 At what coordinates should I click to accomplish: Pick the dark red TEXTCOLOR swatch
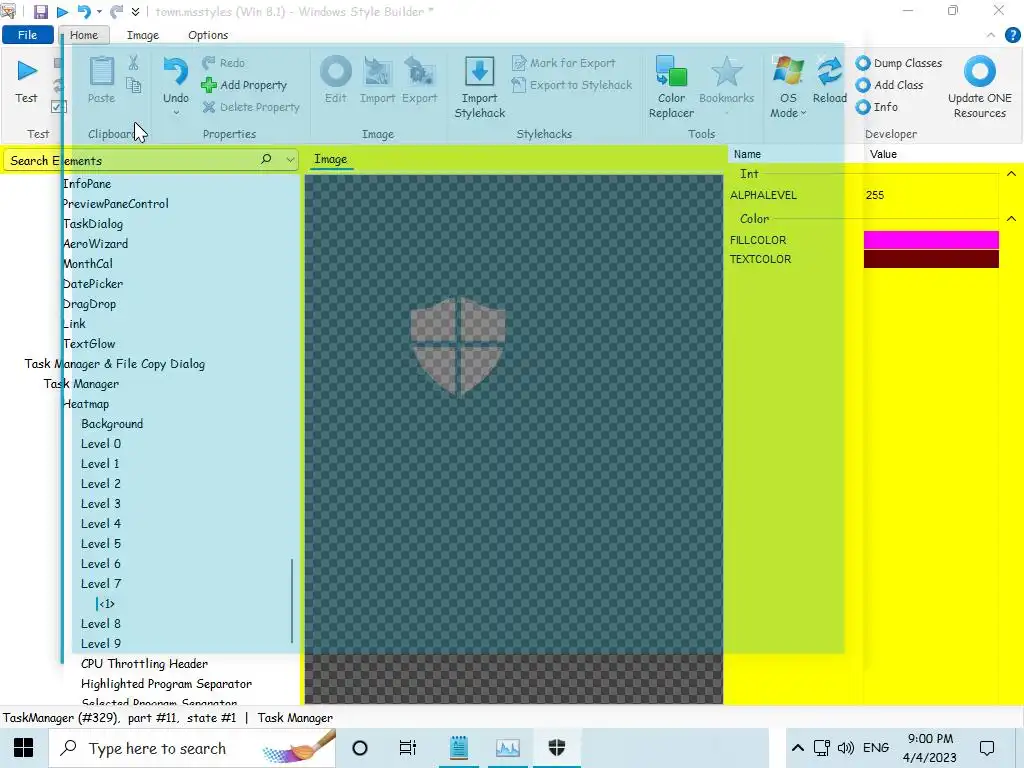tap(931, 259)
